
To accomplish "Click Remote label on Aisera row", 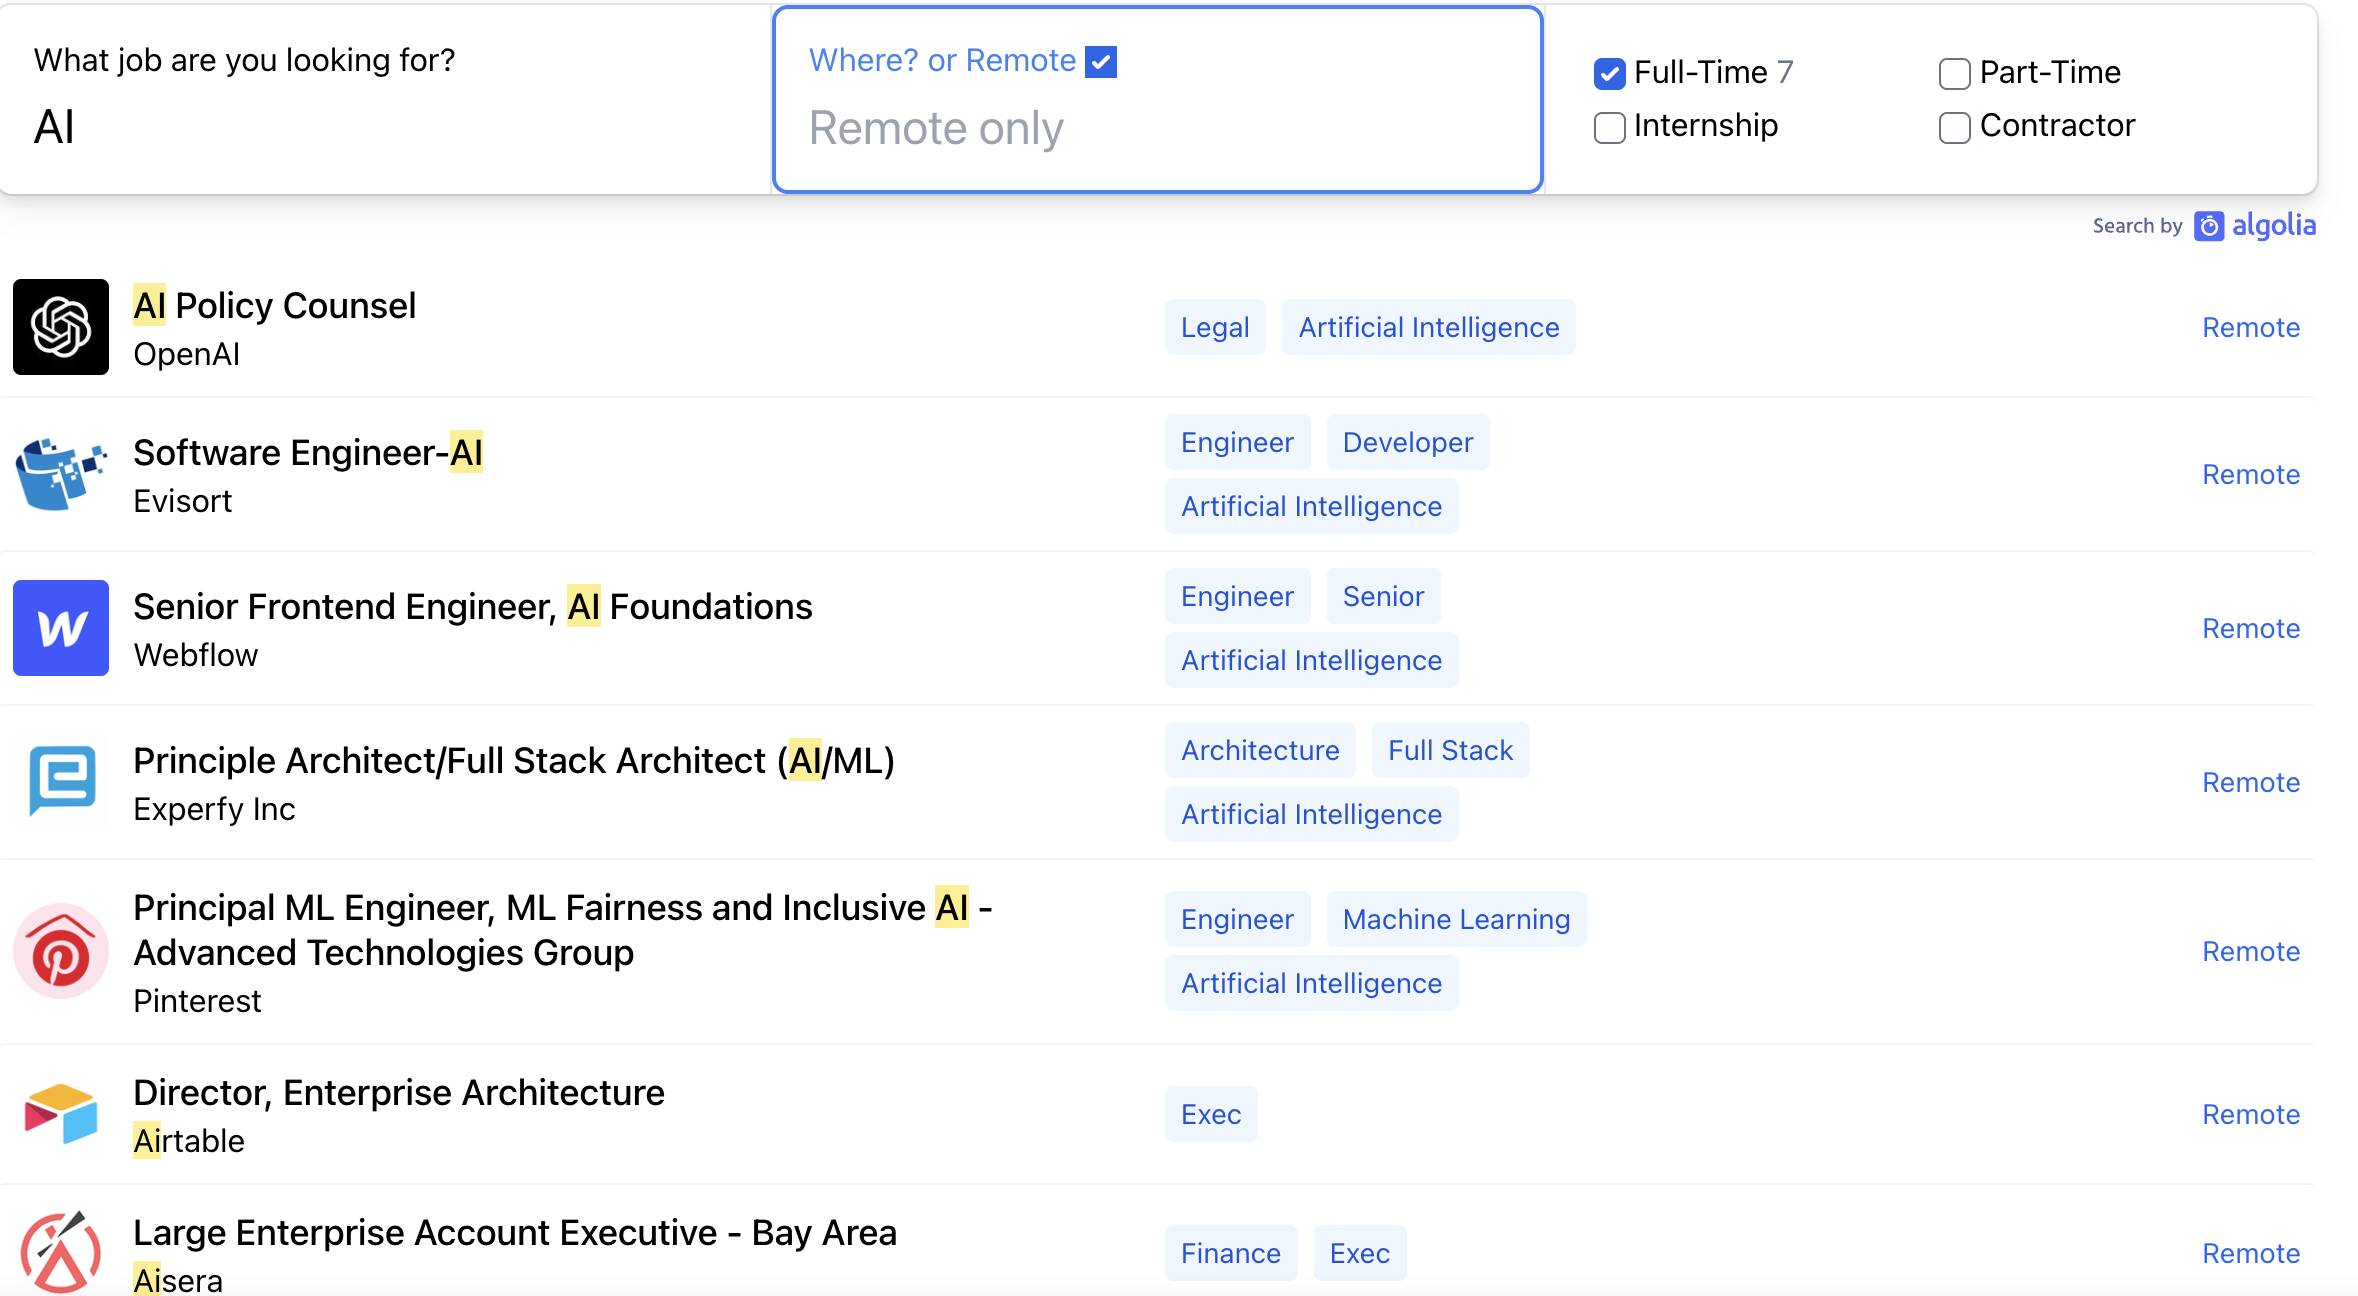I will 2251,1253.
